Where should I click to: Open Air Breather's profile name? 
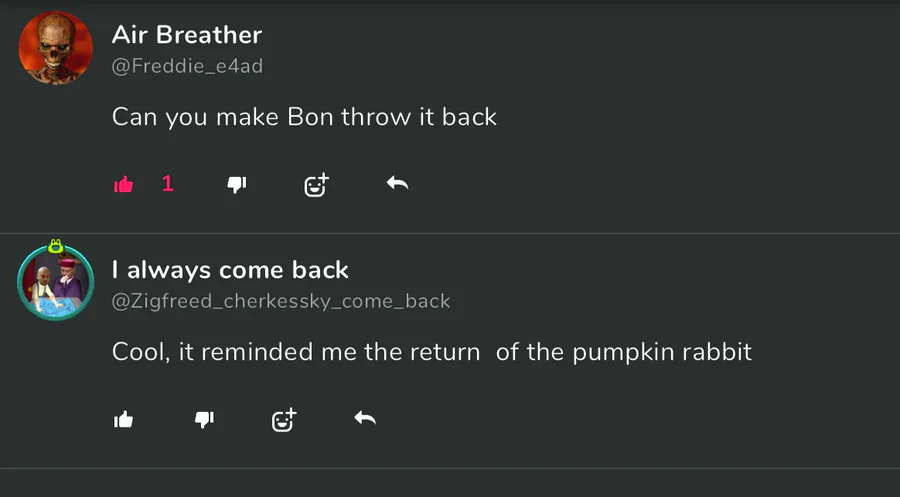(x=187, y=35)
